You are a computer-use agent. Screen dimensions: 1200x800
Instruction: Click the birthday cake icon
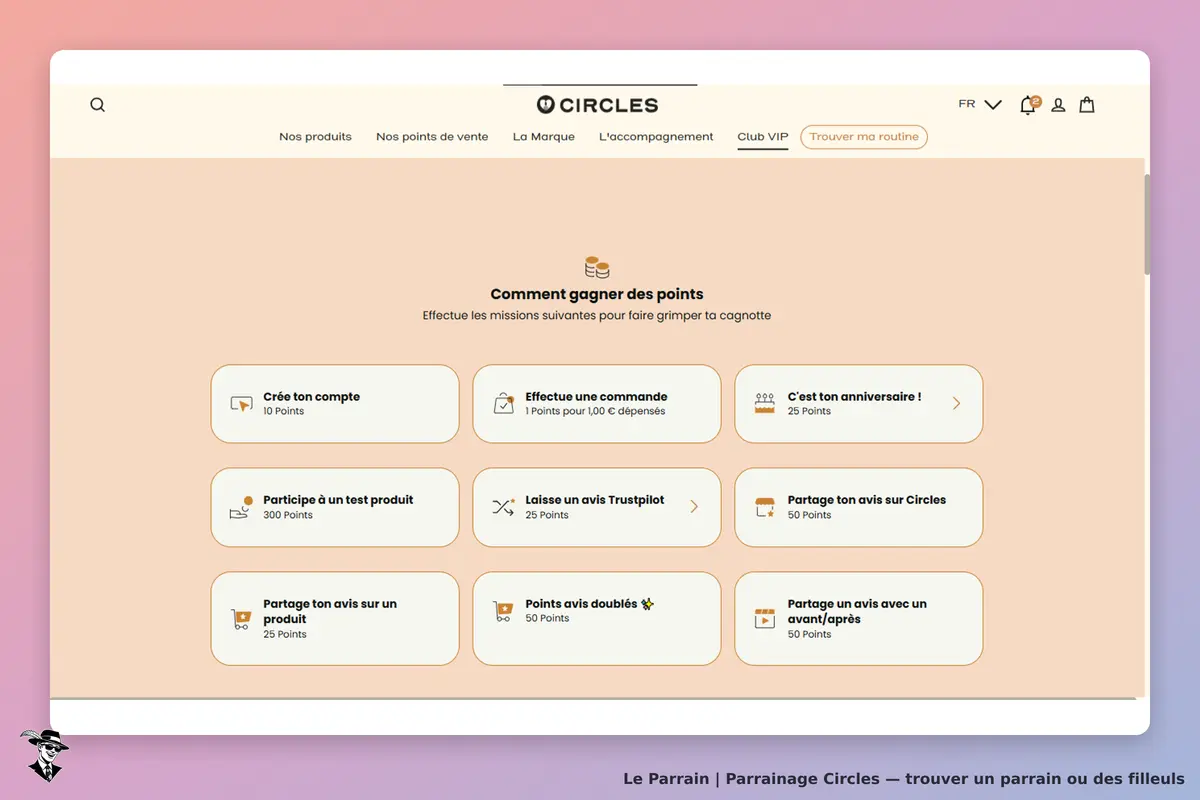tap(765, 403)
